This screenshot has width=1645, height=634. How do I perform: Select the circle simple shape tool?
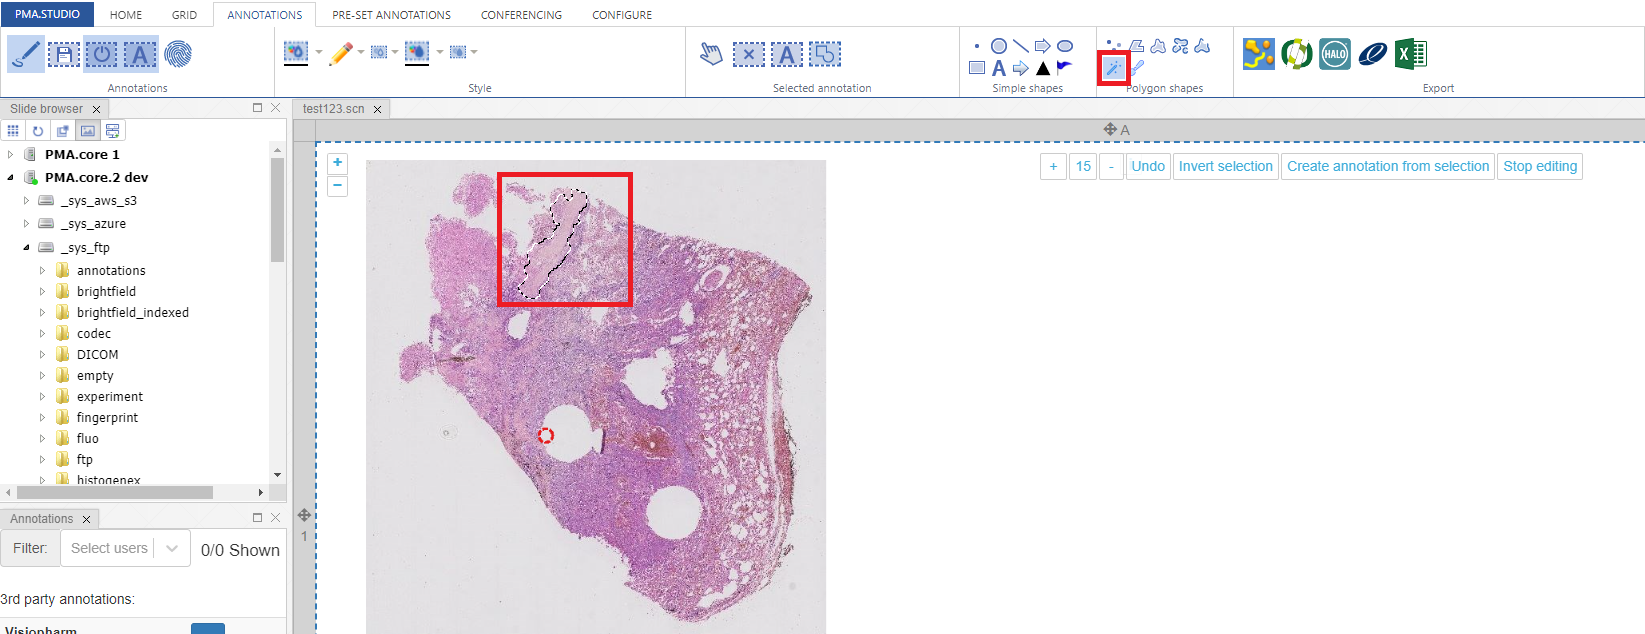[x=998, y=46]
